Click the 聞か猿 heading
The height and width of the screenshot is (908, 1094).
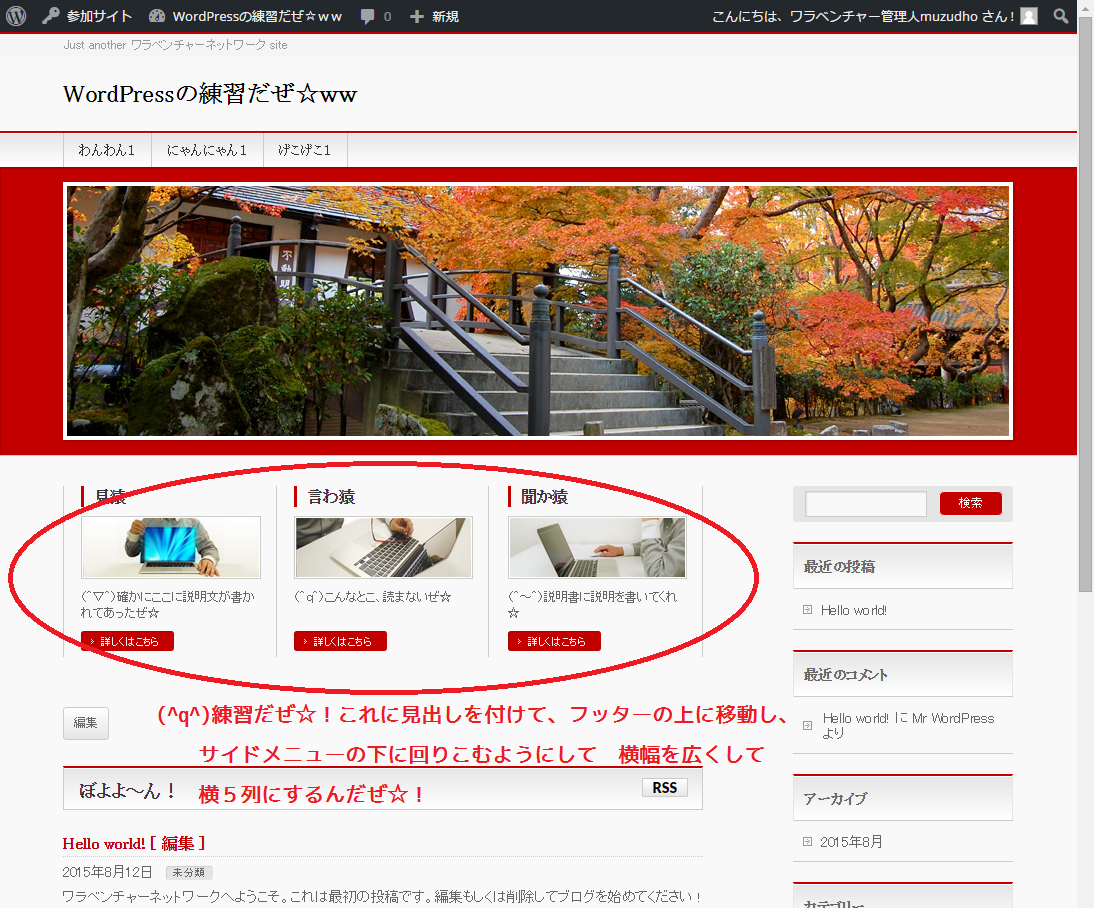pos(545,496)
